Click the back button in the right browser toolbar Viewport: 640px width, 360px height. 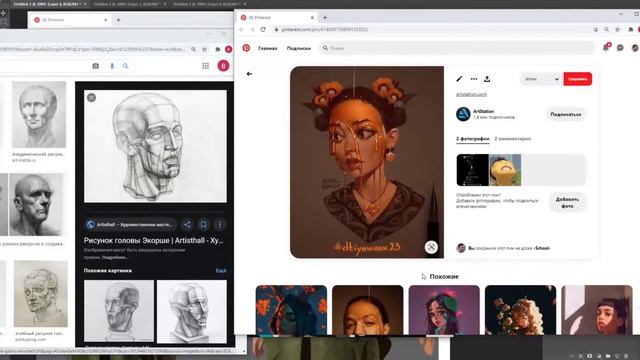point(241,29)
